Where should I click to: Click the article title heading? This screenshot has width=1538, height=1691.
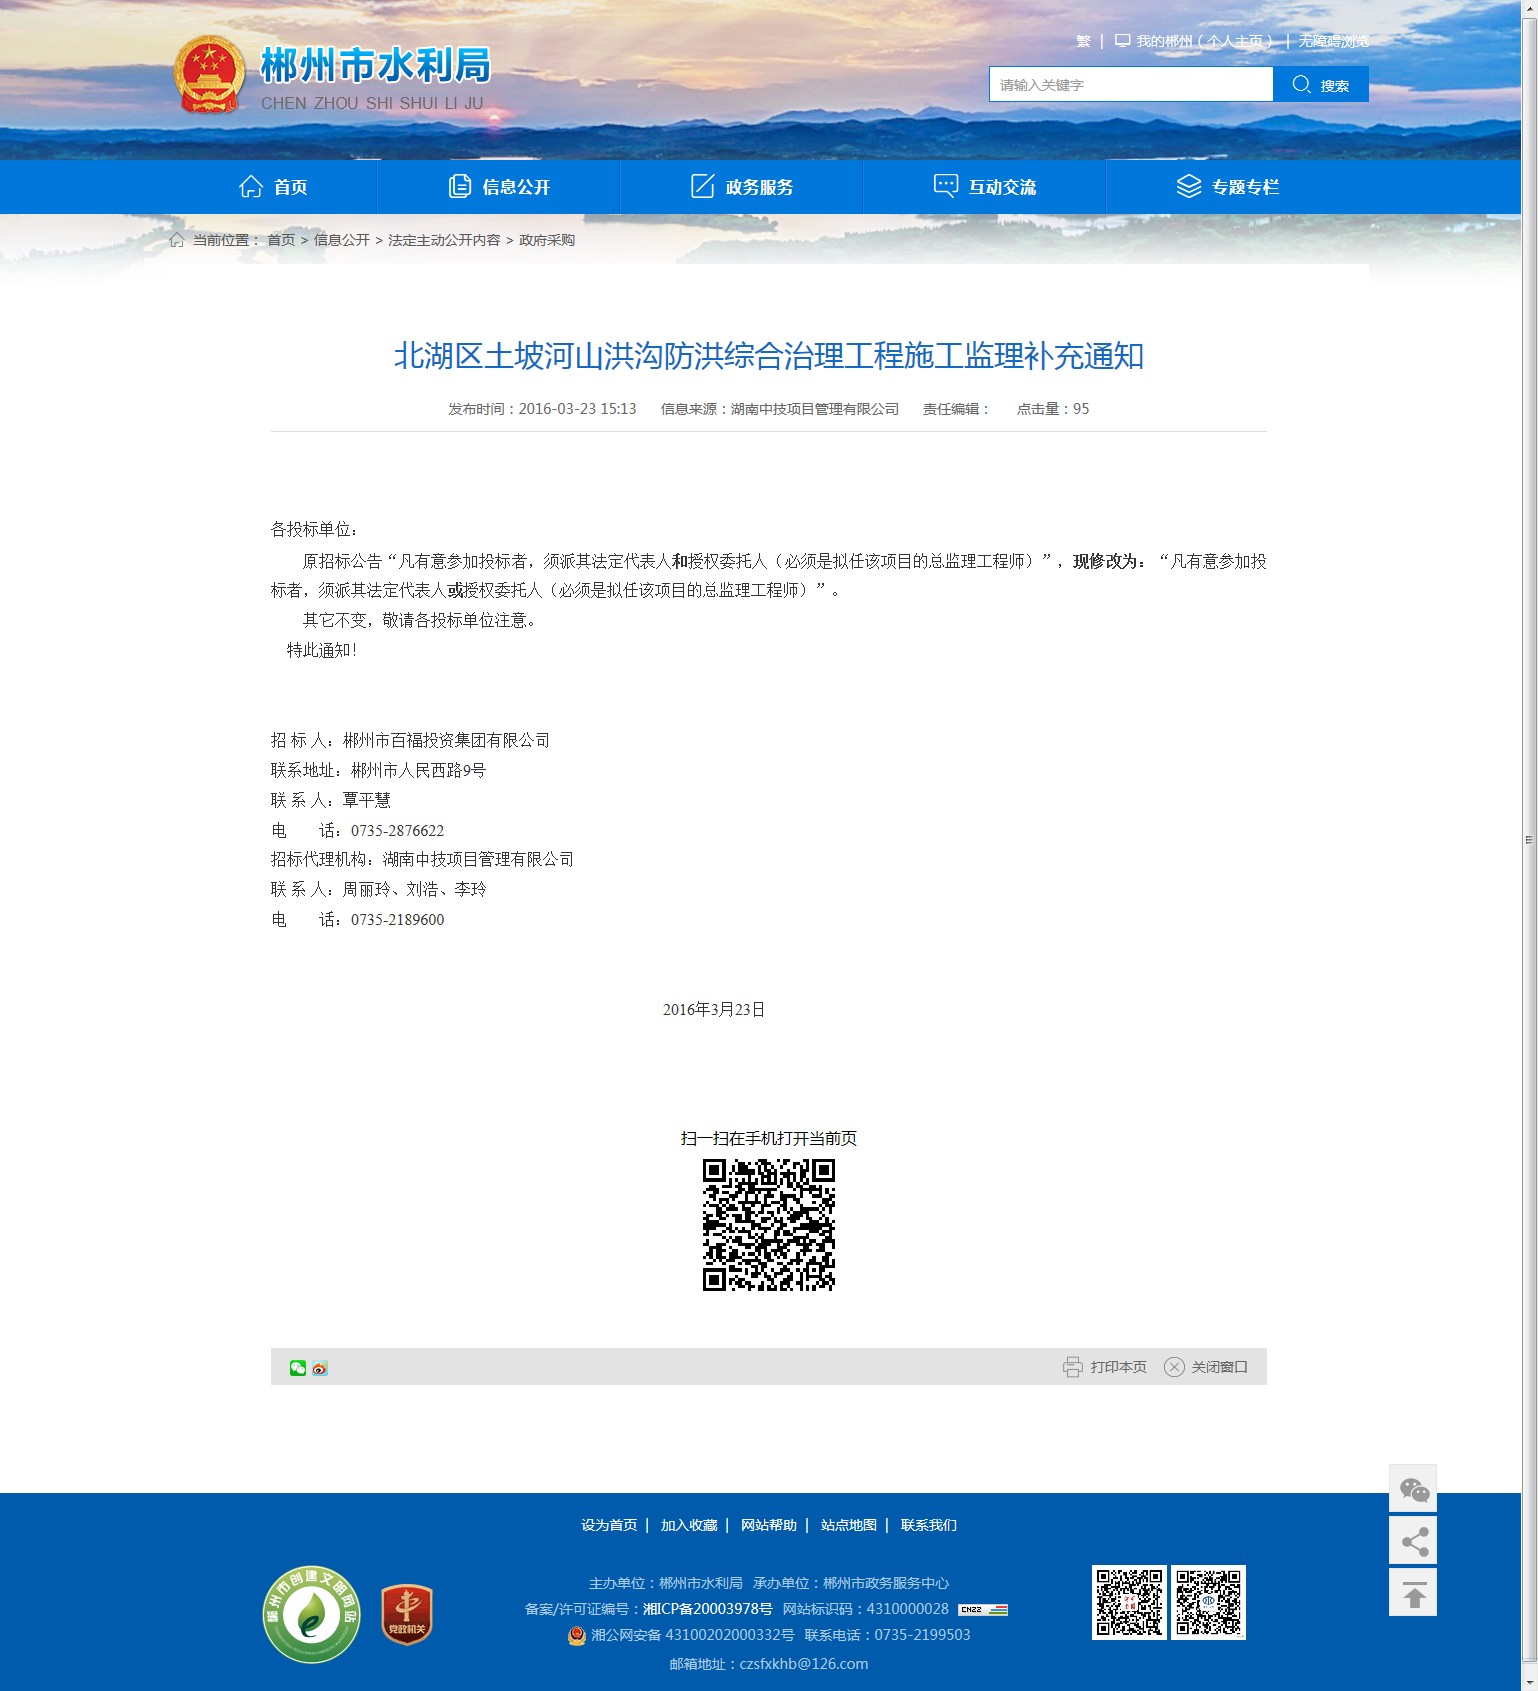click(x=768, y=356)
